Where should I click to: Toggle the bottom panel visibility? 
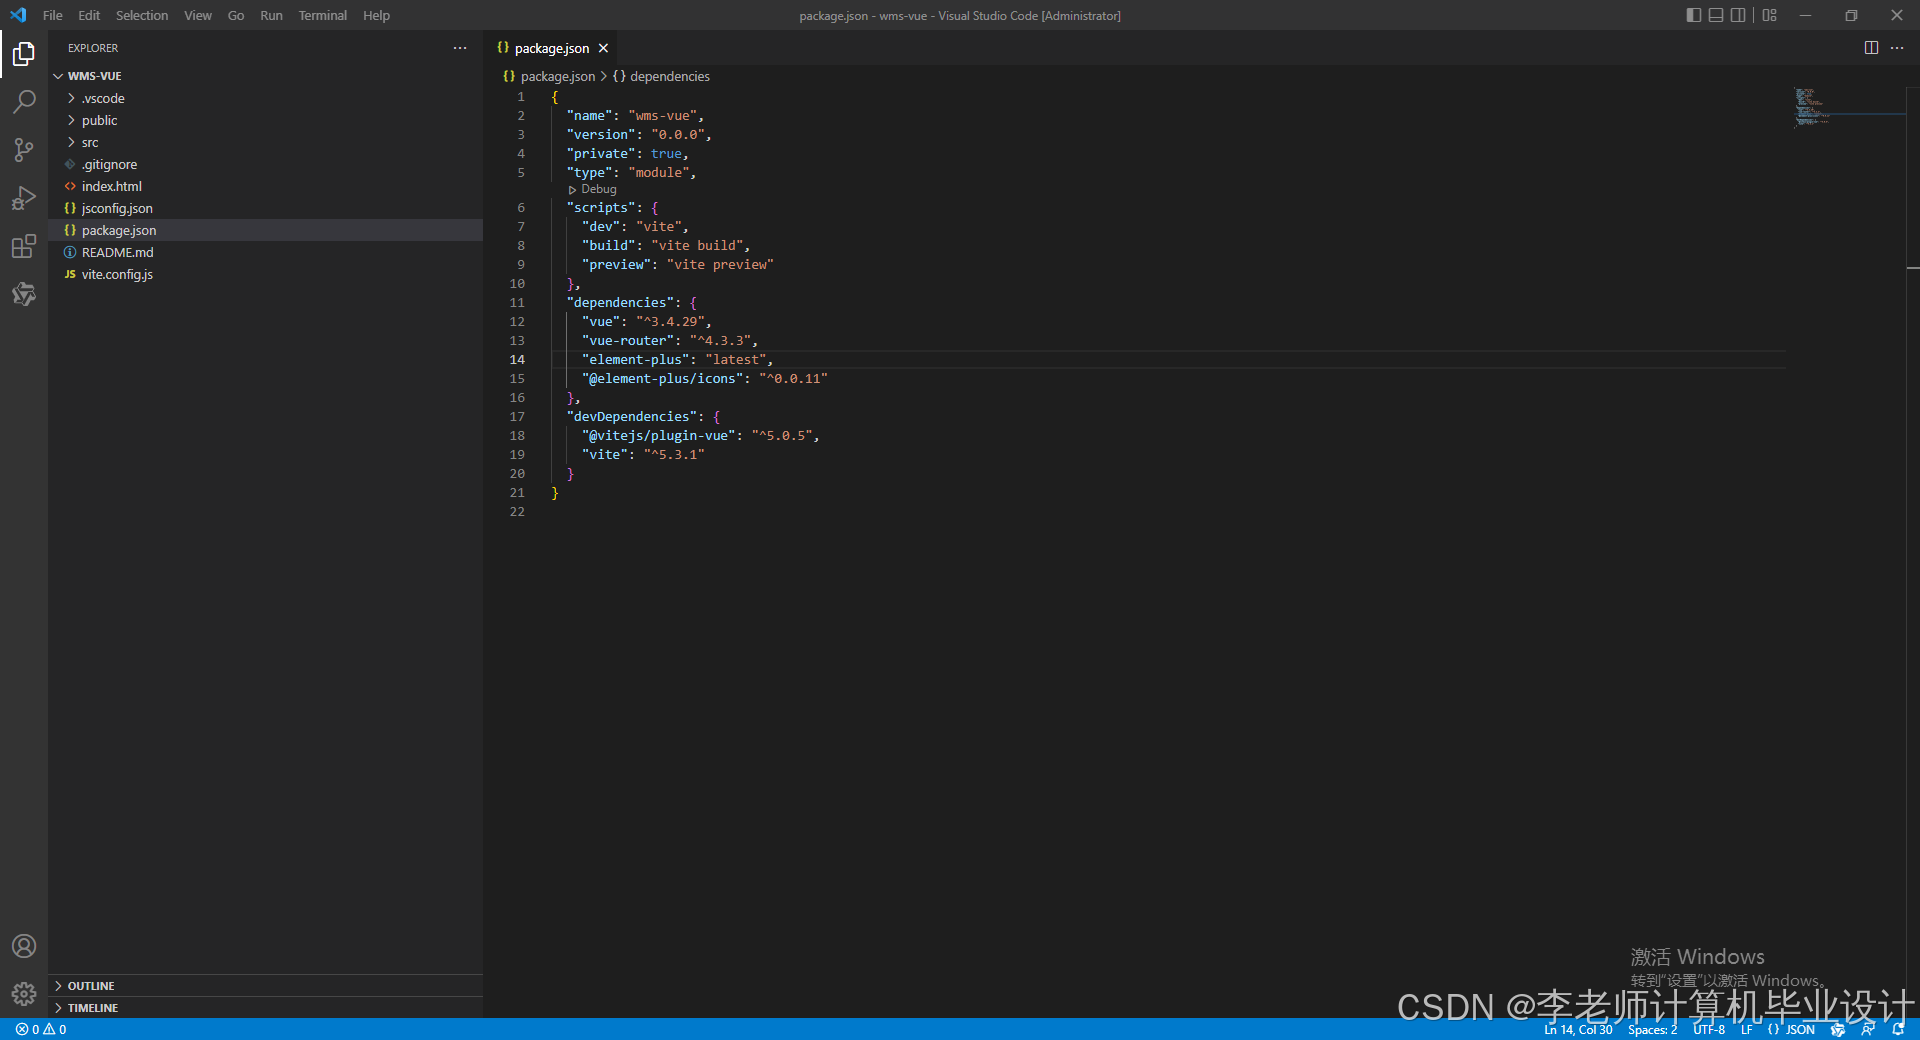point(1716,15)
